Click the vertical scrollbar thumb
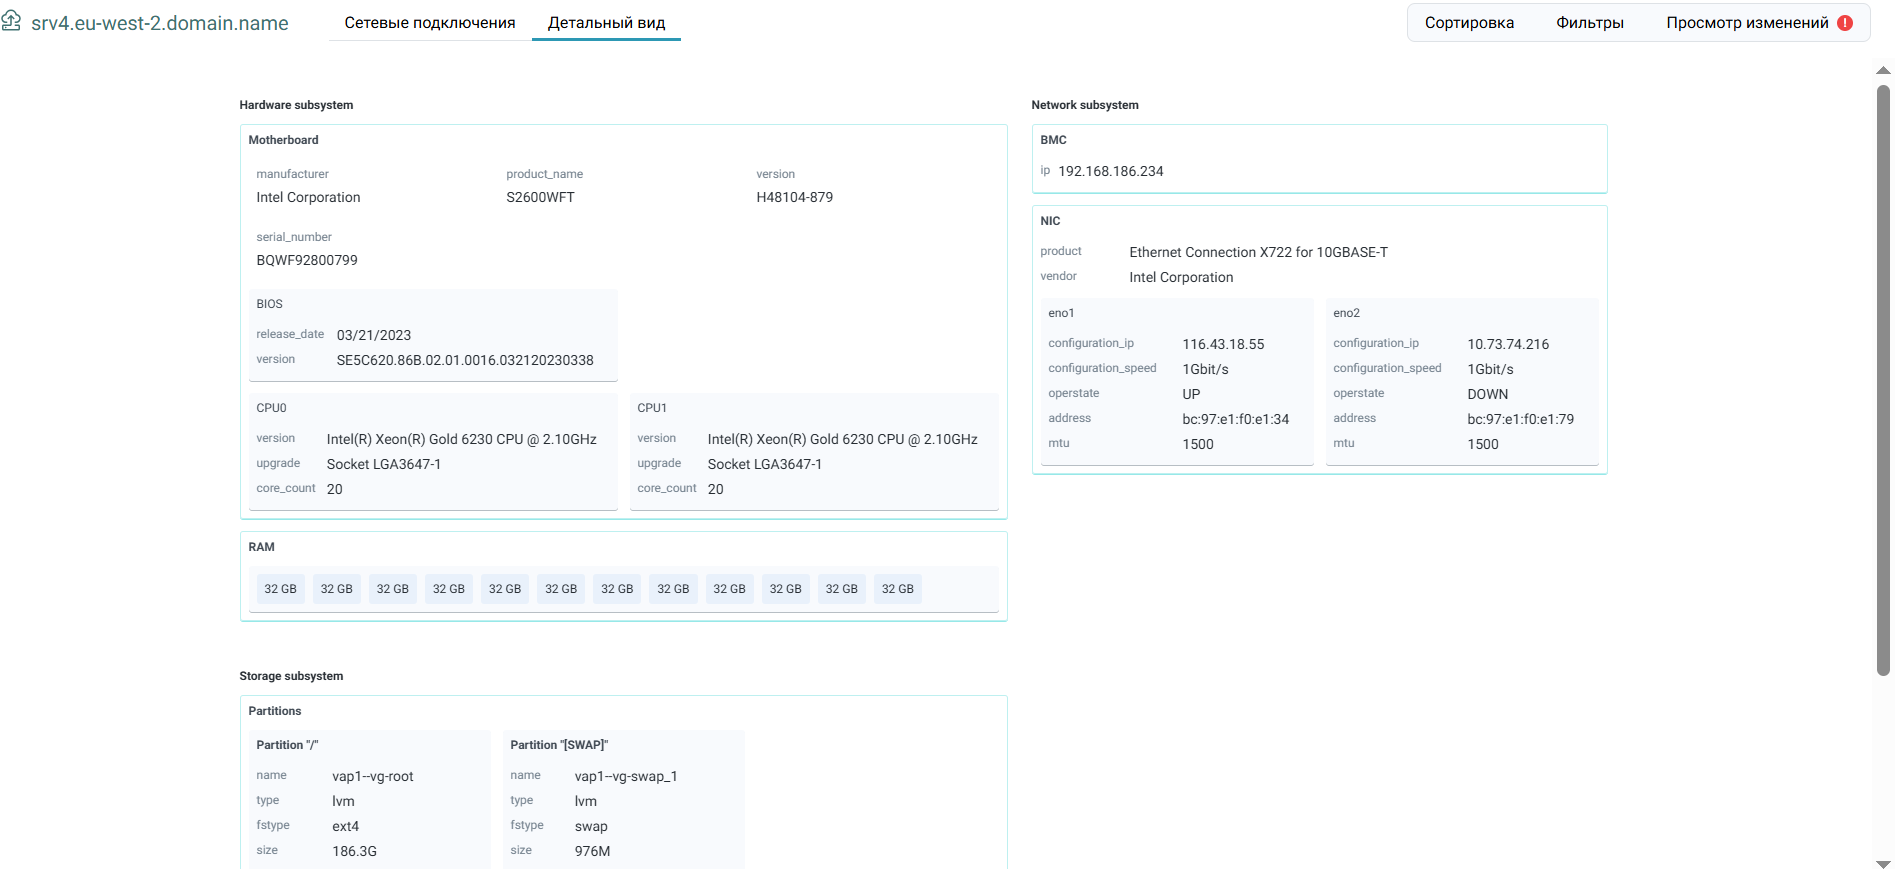This screenshot has width=1895, height=869. 1883,380
